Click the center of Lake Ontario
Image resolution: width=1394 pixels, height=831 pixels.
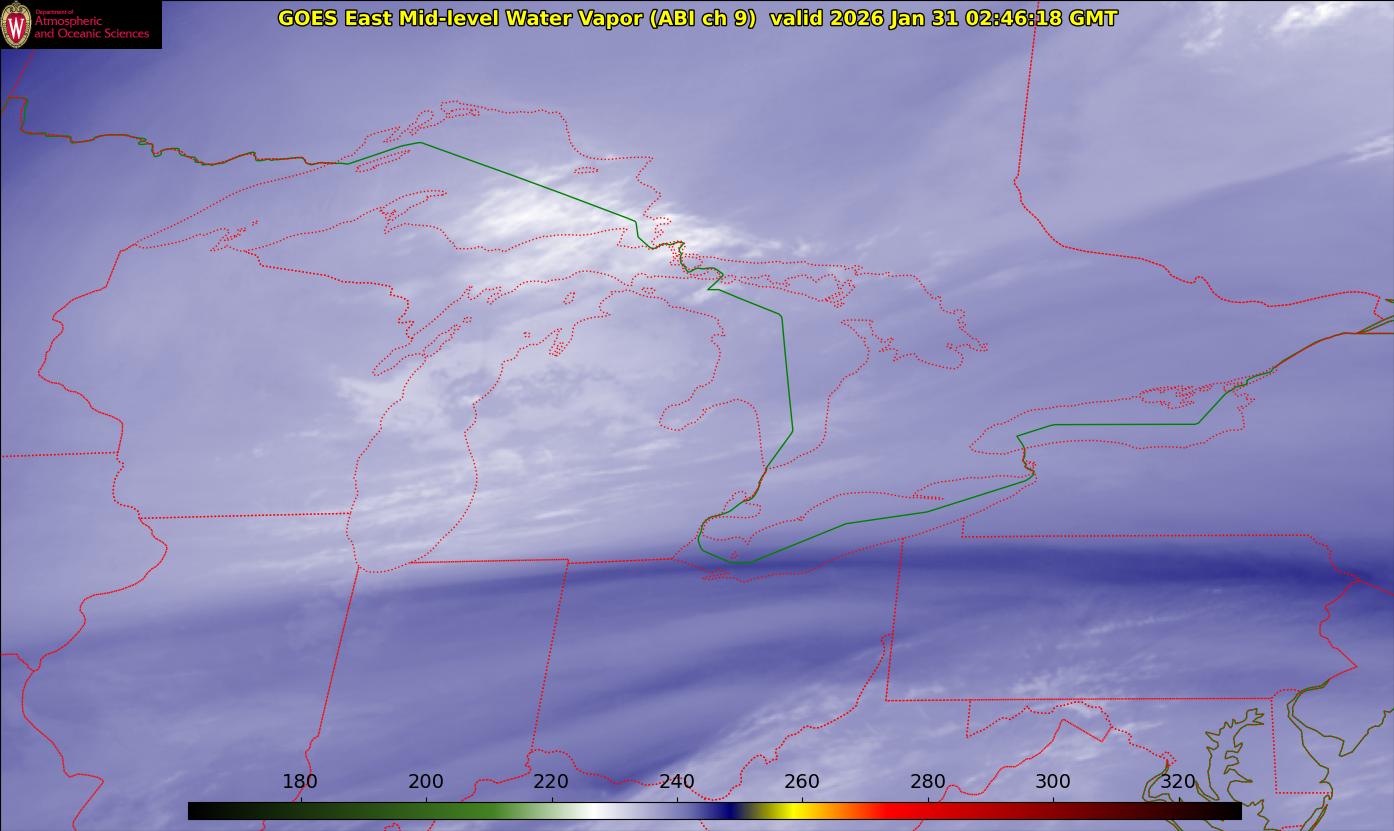pos(1110,420)
